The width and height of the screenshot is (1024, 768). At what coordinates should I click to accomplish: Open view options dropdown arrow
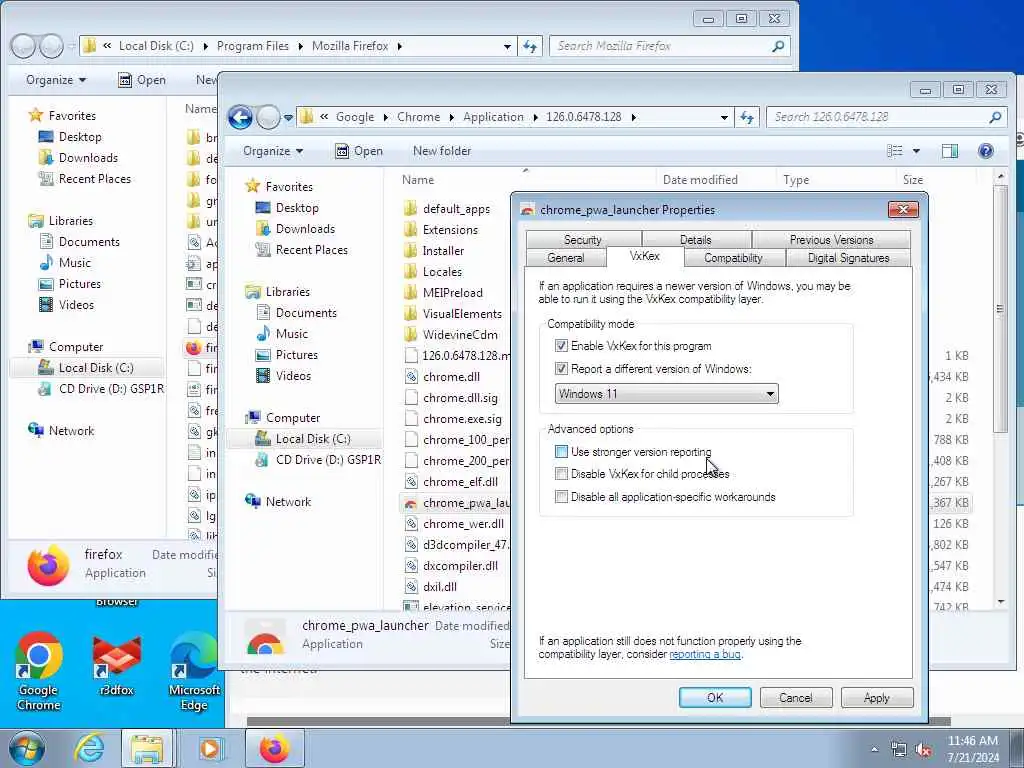click(x=916, y=151)
